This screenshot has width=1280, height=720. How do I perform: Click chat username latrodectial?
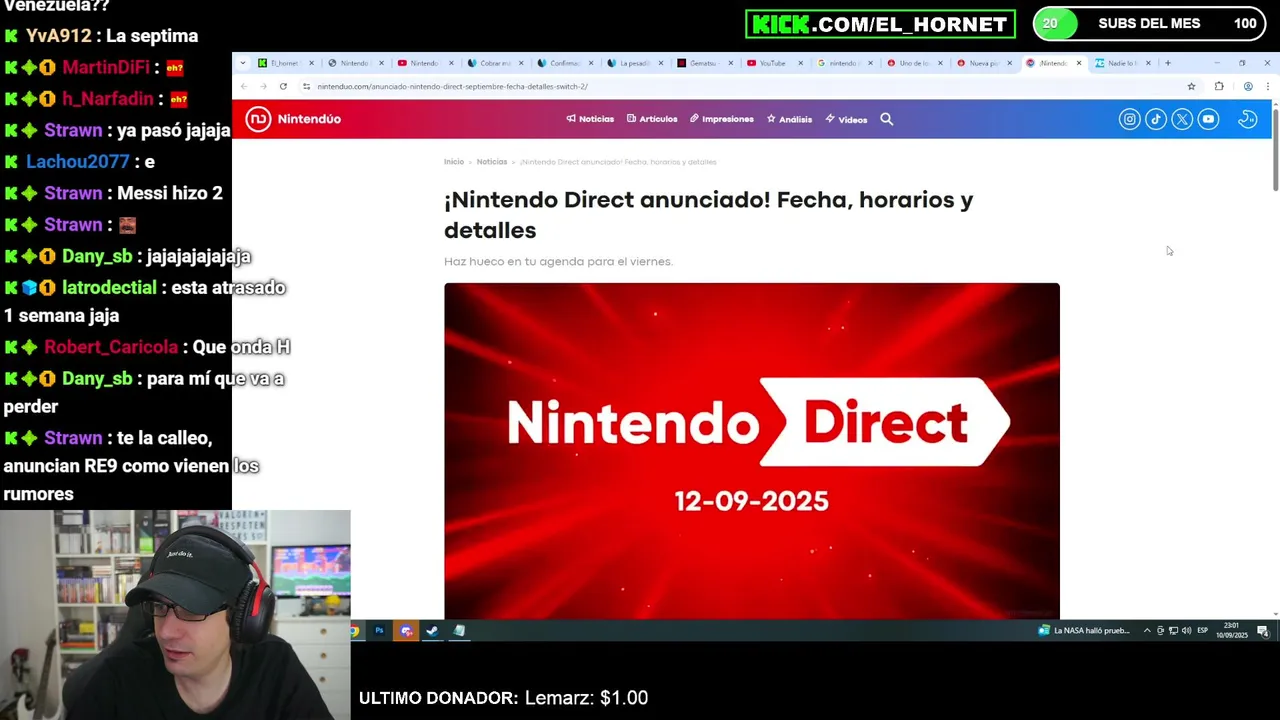pos(109,288)
